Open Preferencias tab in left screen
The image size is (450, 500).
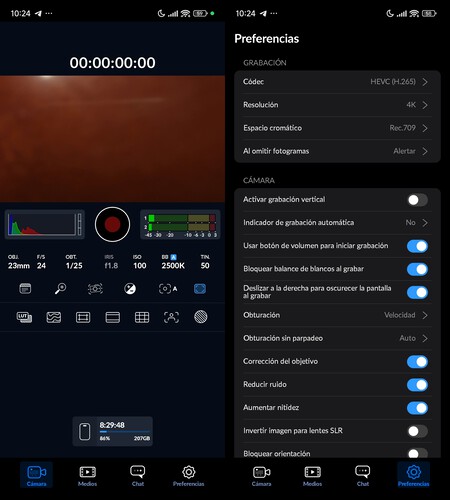[188, 475]
